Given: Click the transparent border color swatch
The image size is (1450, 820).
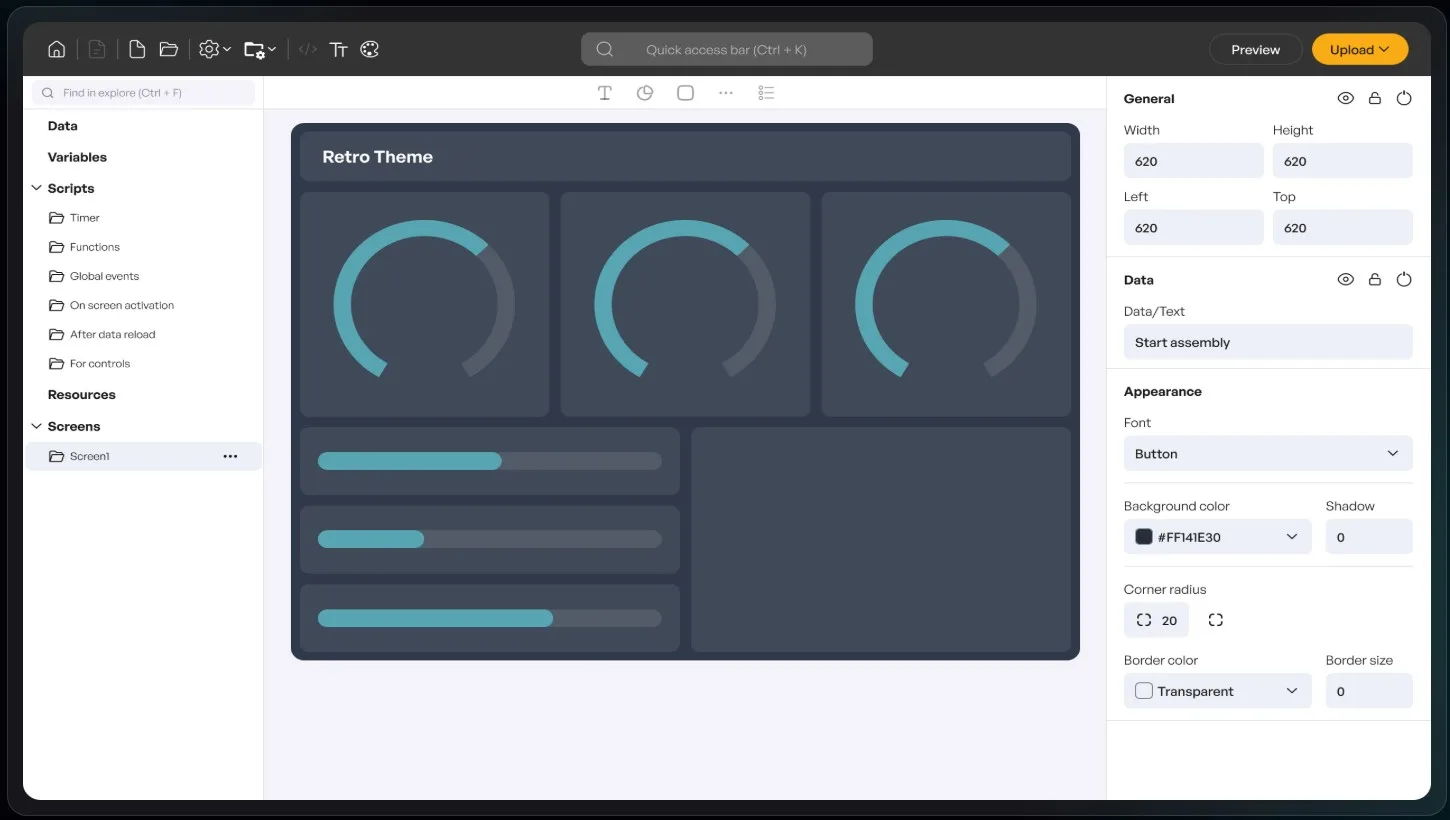Looking at the screenshot, I should [x=1144, y=691].
